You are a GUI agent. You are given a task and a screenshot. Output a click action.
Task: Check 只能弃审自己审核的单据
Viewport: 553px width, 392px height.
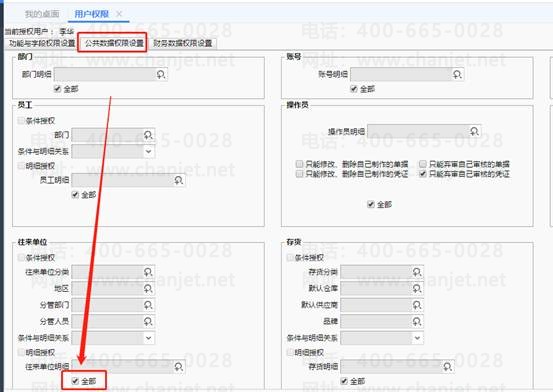pos(423,164)
